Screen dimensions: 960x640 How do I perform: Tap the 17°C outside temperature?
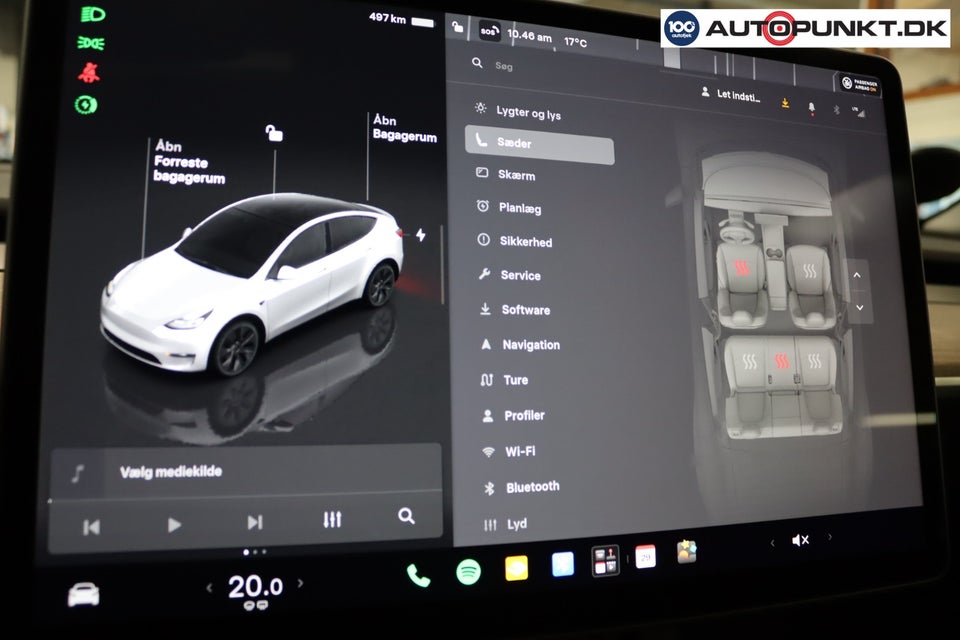[x=576, y=42]
